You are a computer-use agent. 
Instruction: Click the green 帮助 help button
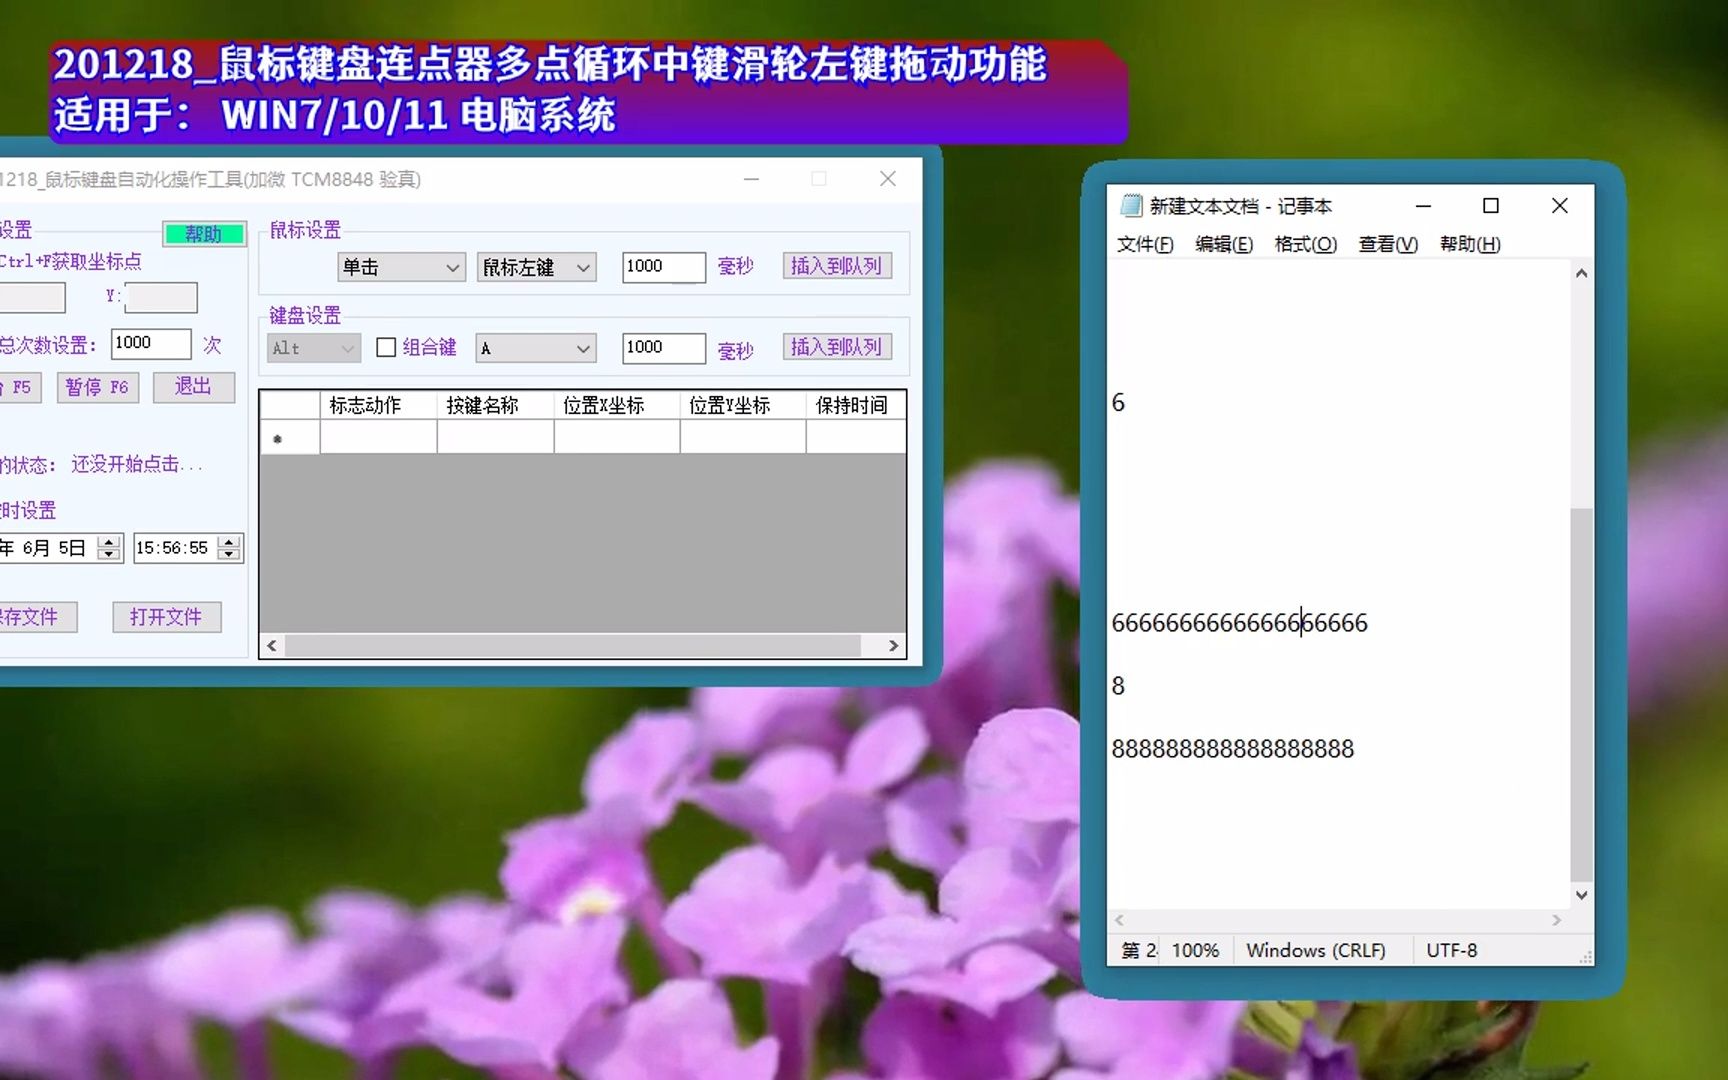(x=204, y=233)
